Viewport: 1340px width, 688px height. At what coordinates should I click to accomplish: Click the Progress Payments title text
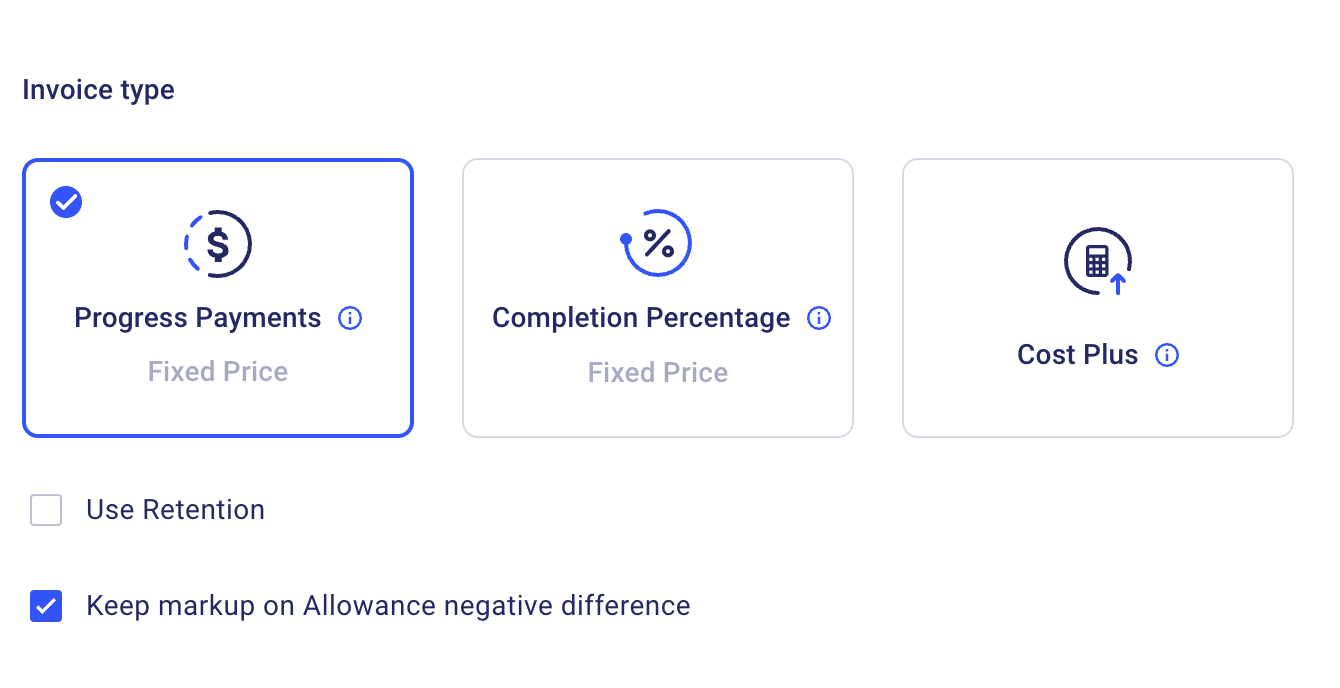(x=198, y=319)
